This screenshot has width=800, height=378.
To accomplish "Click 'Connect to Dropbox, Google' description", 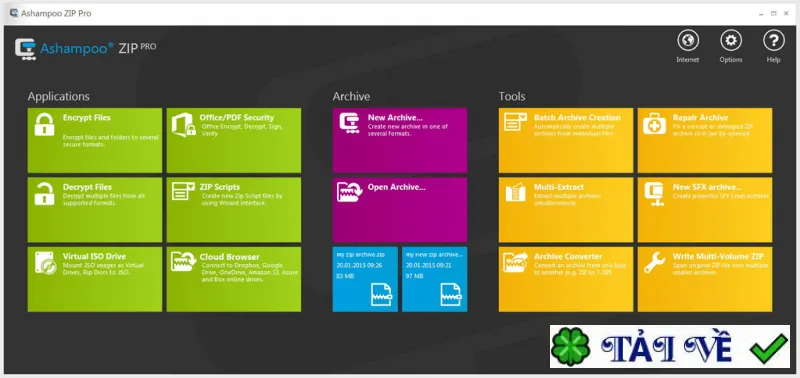I will click(x=241, y=266).
